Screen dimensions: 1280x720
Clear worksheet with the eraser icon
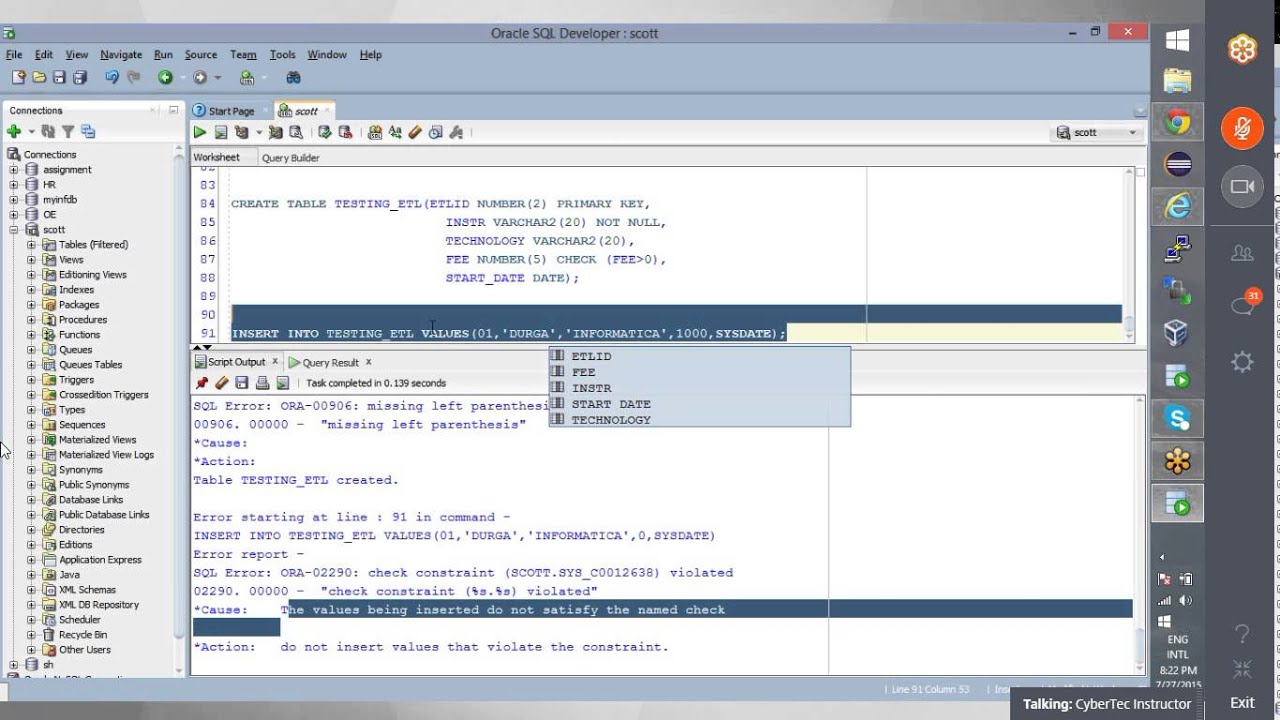[415, 132]
